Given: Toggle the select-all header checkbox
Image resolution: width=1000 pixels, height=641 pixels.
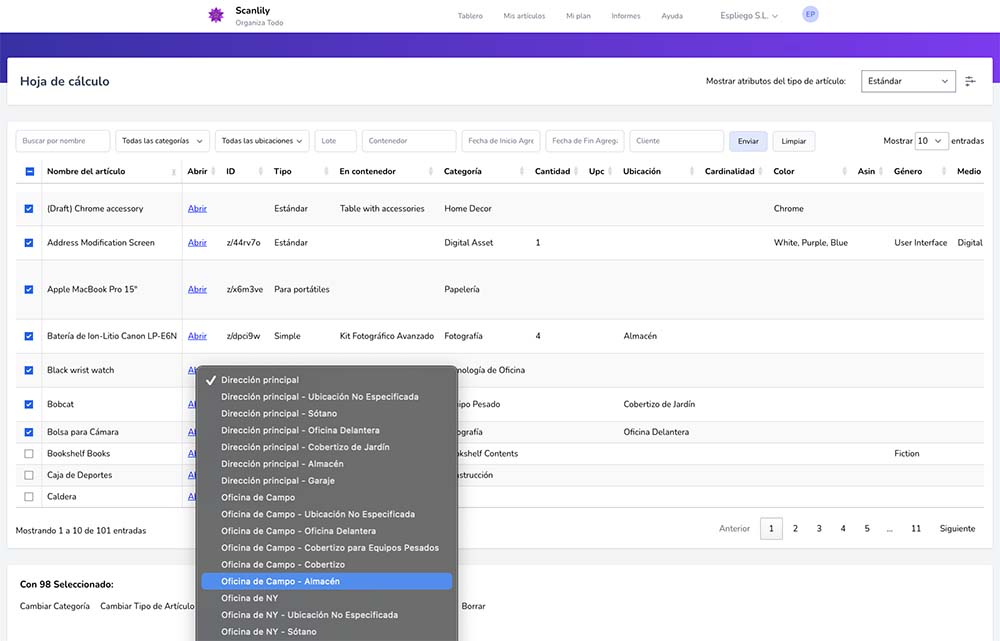Looking at the screenshot, I should tap(29, 171).
